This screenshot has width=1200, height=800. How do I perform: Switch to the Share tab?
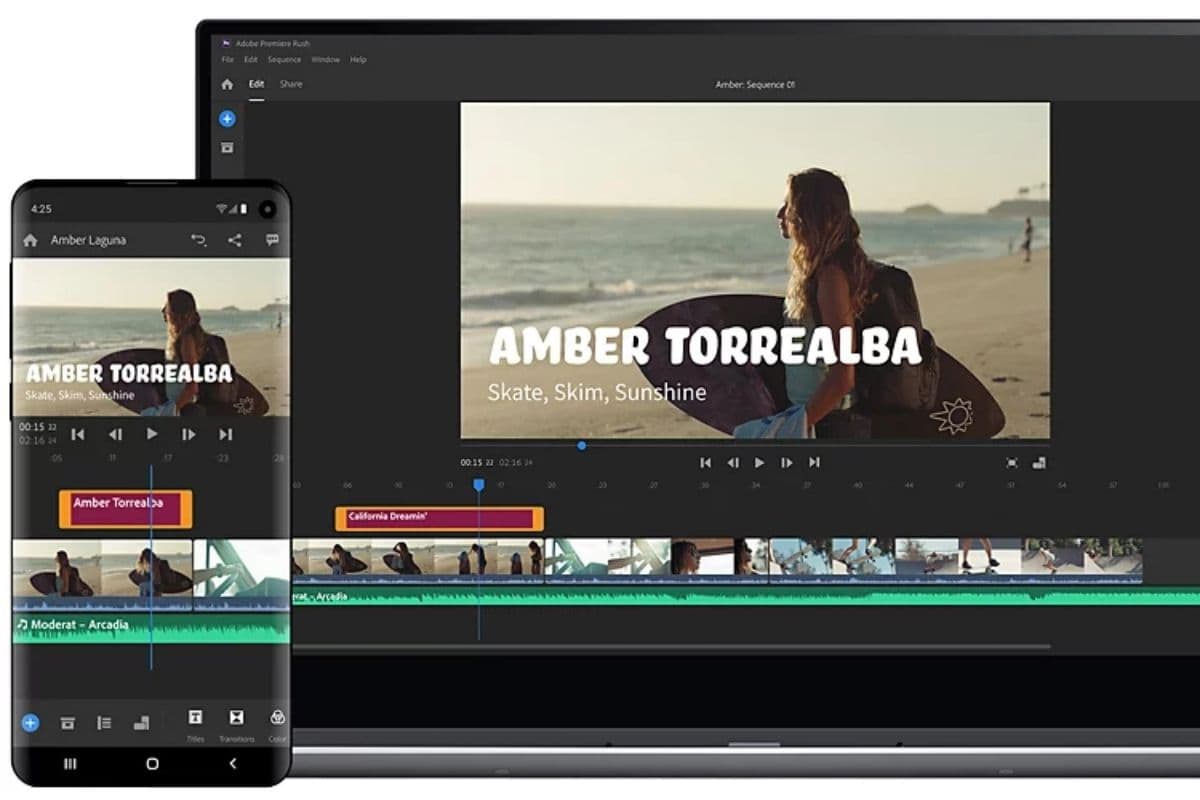tap(291, 84)
